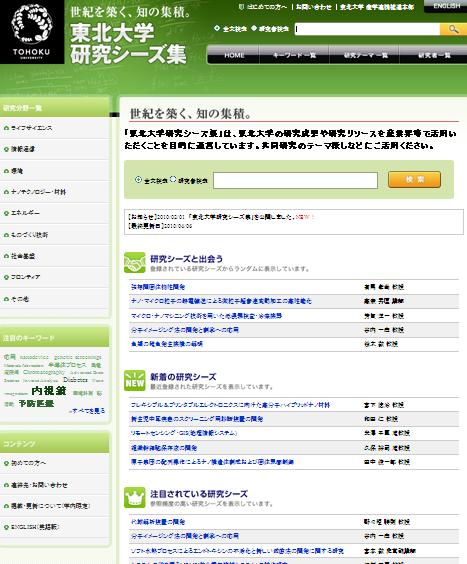This screenshot has height=564, width=467.
Task: Select 研究者検索 radio in the header
Action: [254, 28]
